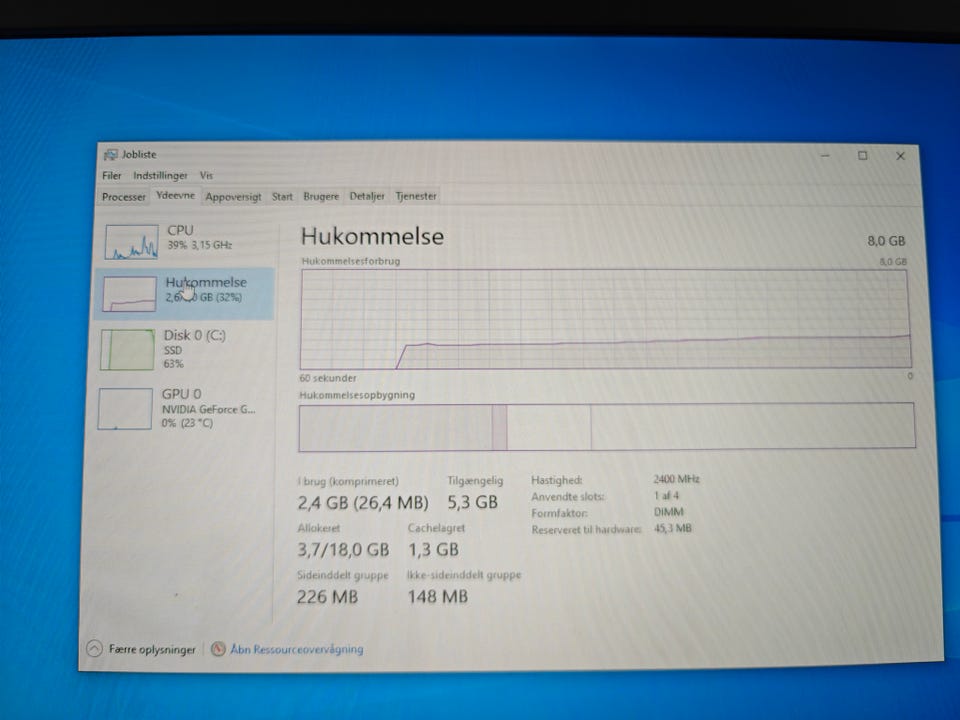The width and height of the screenshot is (960, 720).
Task: Select the CPU graph thumbnail
Action: (132, 242)
